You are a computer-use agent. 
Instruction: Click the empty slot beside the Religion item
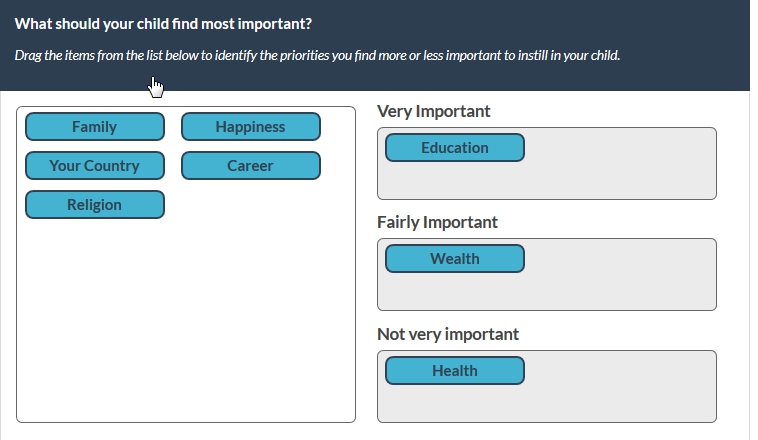click(x=251, y=205)
